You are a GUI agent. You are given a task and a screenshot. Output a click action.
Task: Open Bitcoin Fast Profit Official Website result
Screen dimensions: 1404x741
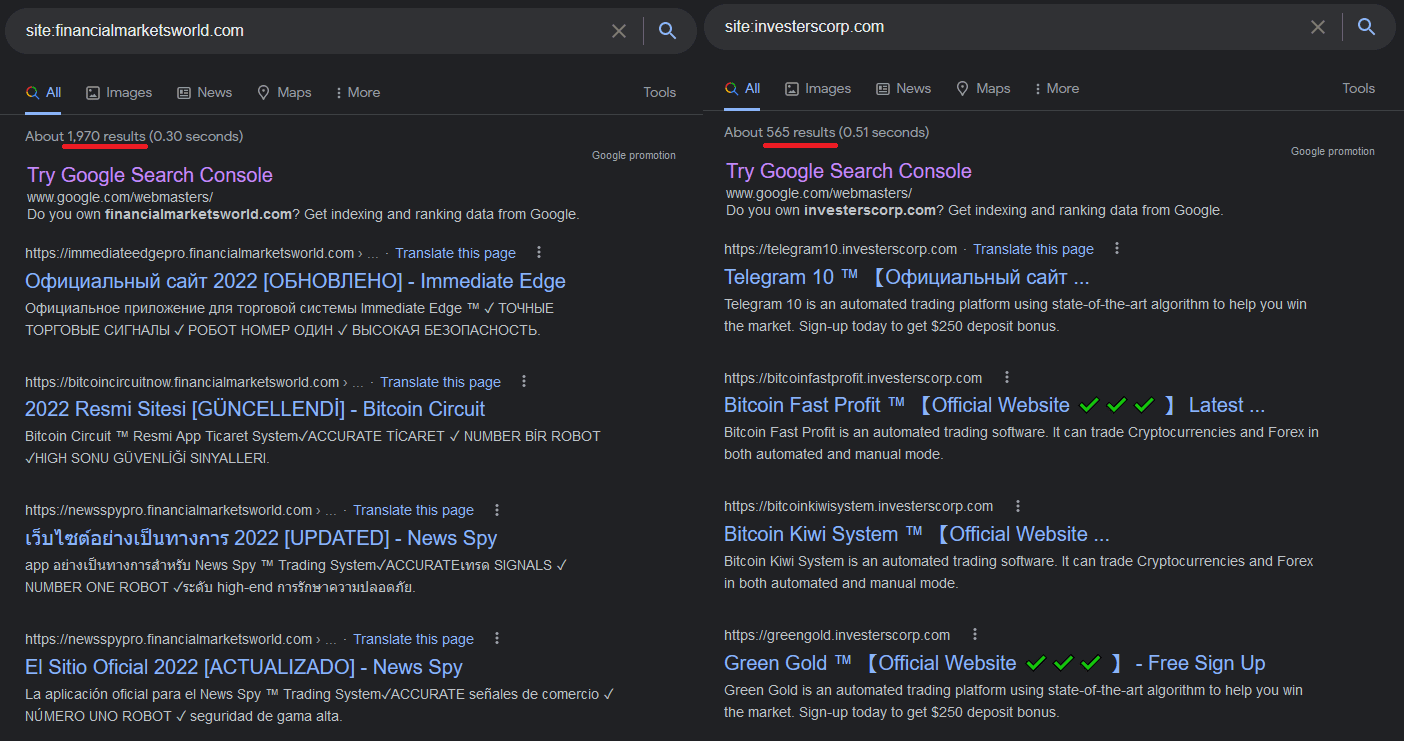pos(994,405)
